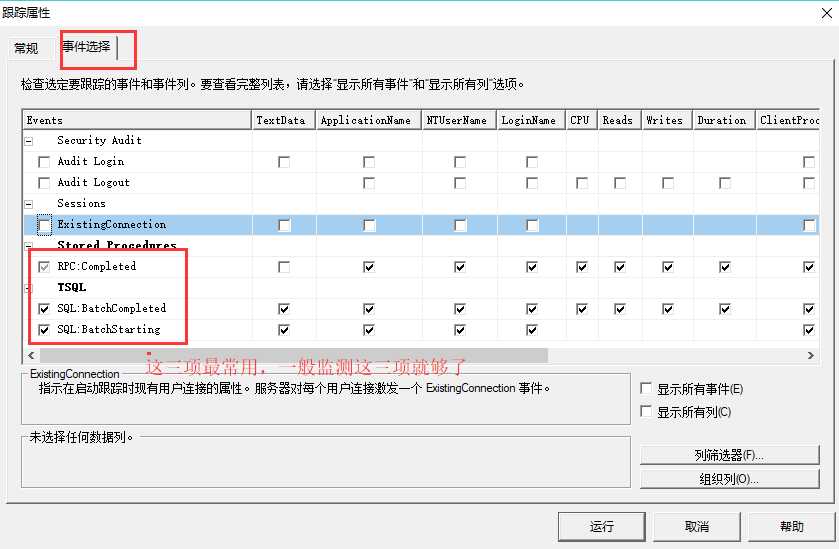Collapse the Security Audit group

[x=29, y=141]
